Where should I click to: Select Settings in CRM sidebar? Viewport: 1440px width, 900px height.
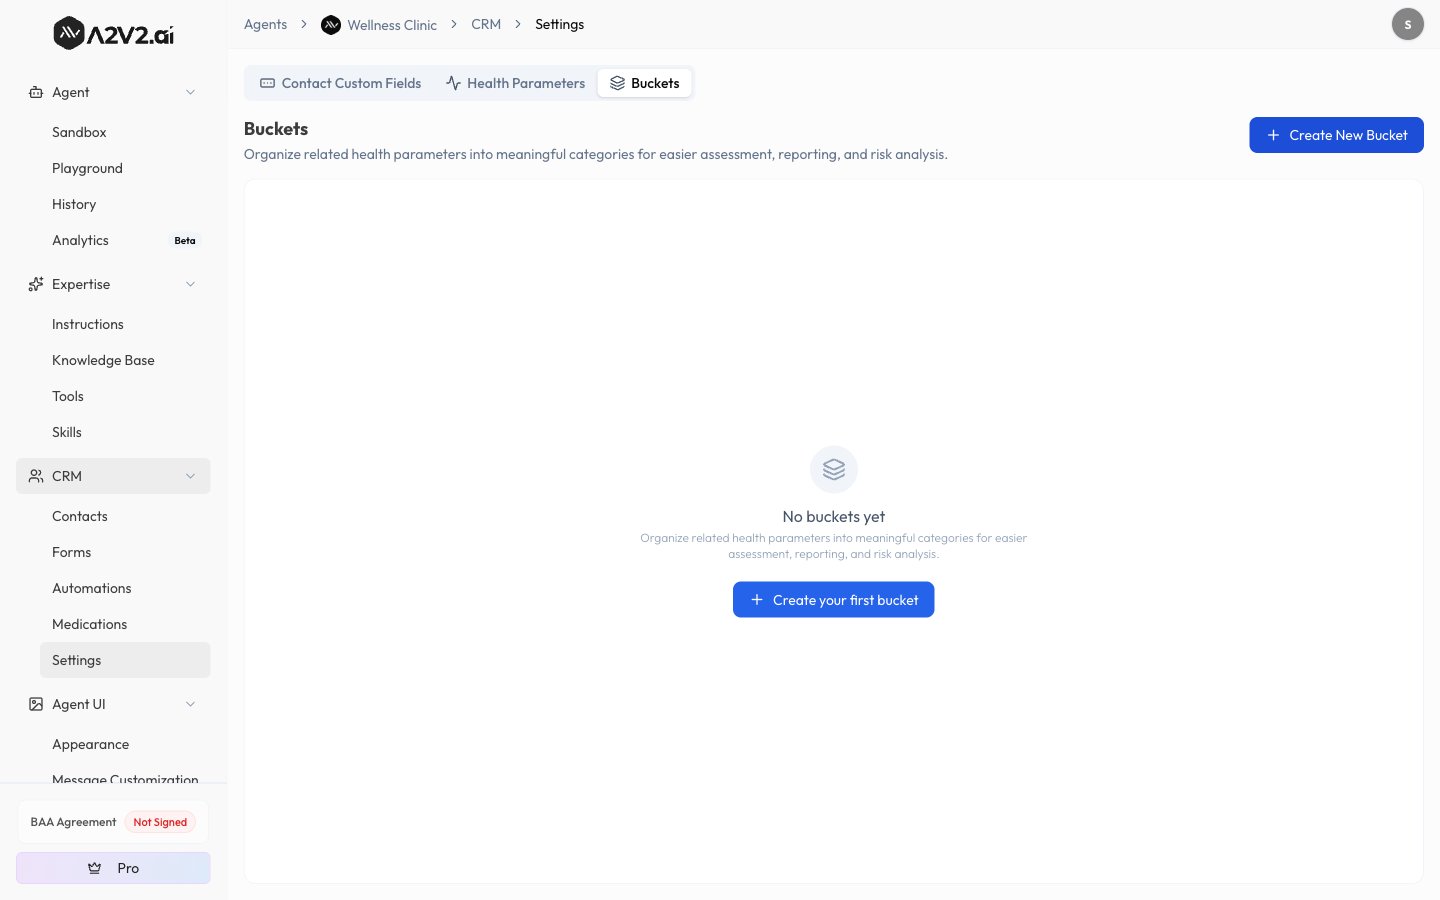pyautogui.click(x=125, y=660)
